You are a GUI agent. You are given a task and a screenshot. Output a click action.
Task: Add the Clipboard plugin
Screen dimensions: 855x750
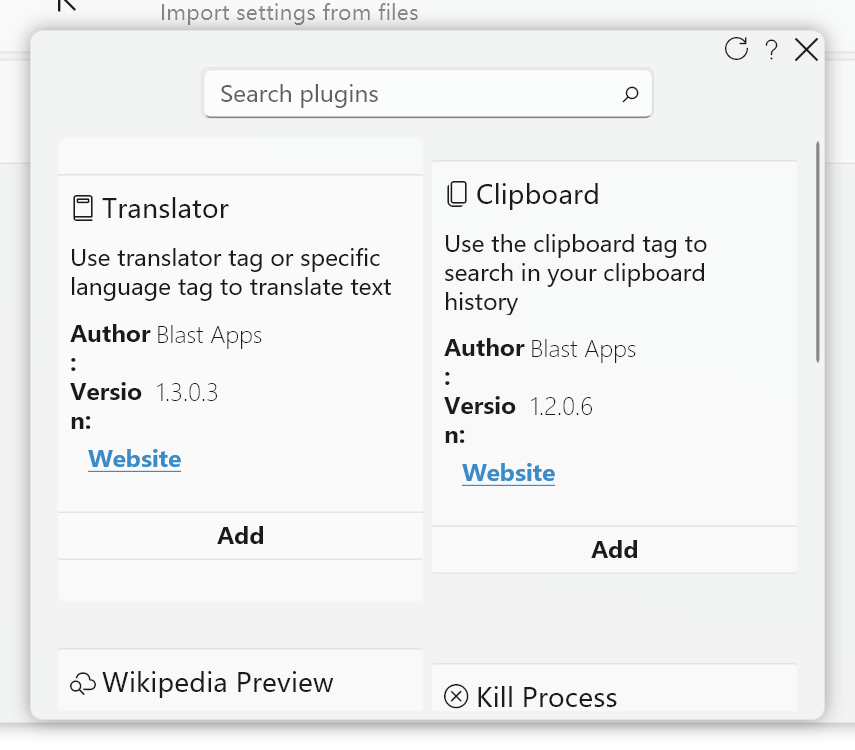coord(615,550)
